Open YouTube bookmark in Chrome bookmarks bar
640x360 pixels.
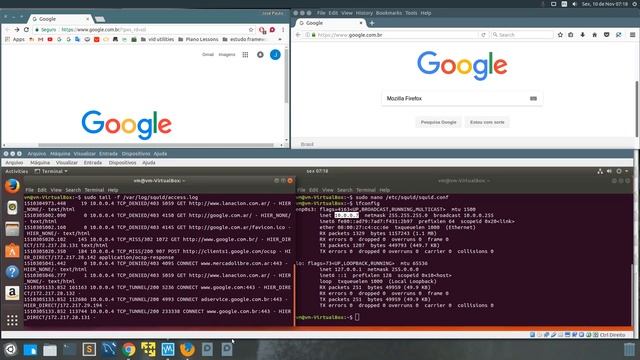click(x=50, y=40)
